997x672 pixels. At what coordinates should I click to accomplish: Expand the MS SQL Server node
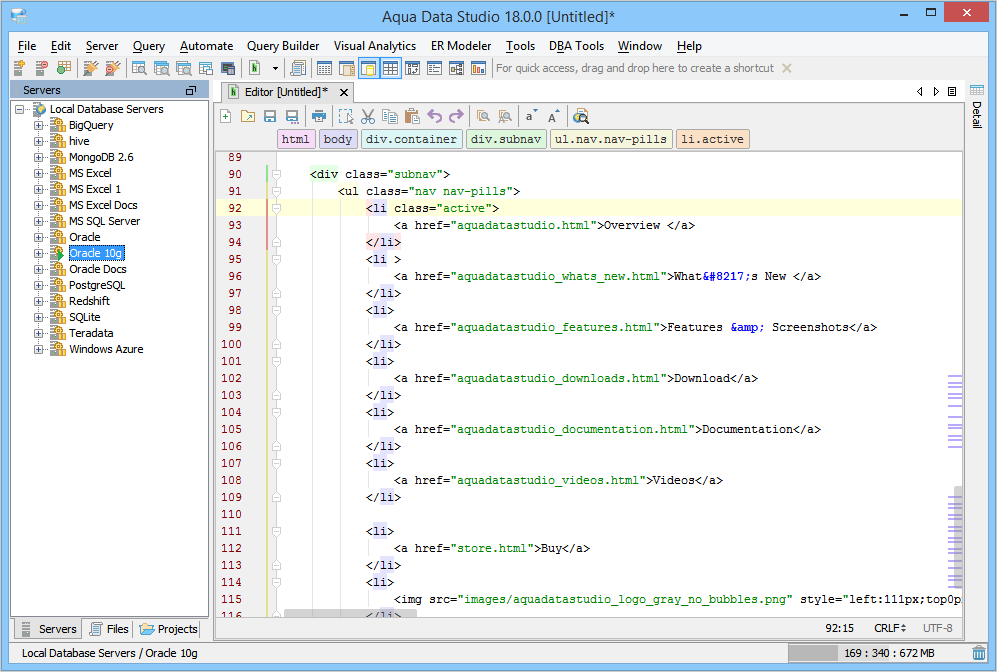pyautogui.click(x=39, y=221)
